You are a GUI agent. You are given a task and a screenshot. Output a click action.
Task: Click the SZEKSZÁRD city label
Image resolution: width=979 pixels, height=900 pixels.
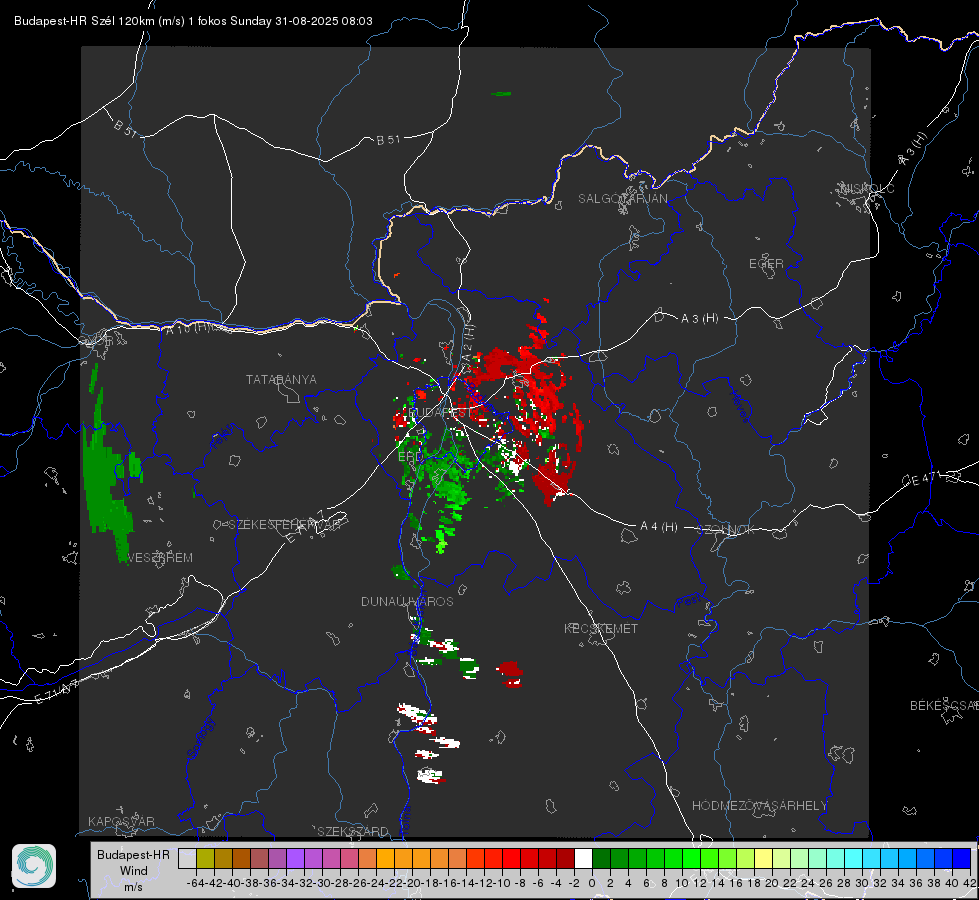tap(353, 831)
